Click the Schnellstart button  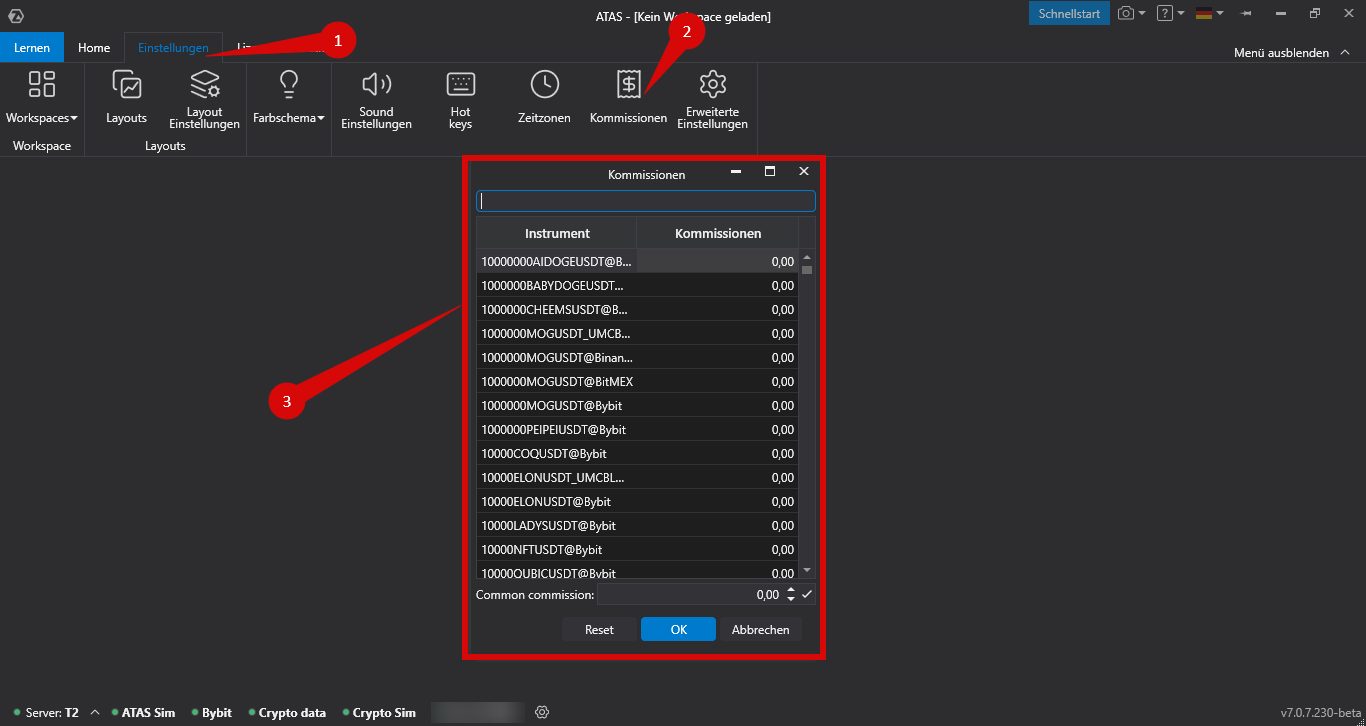(x=1069, y=13)
